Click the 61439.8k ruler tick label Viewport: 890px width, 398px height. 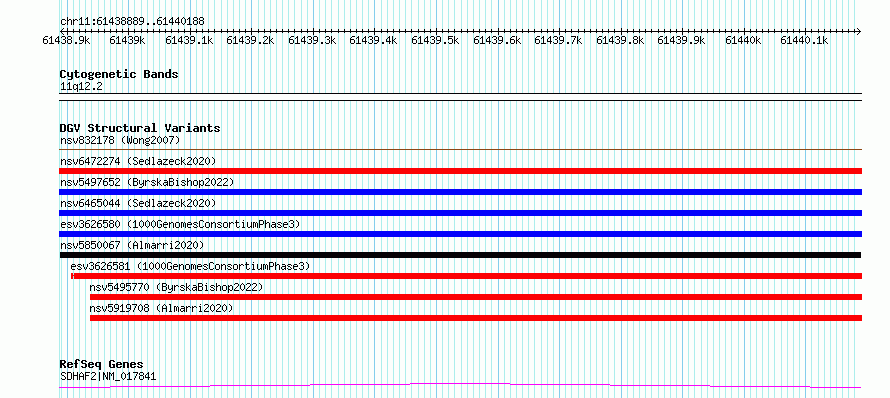620,40
